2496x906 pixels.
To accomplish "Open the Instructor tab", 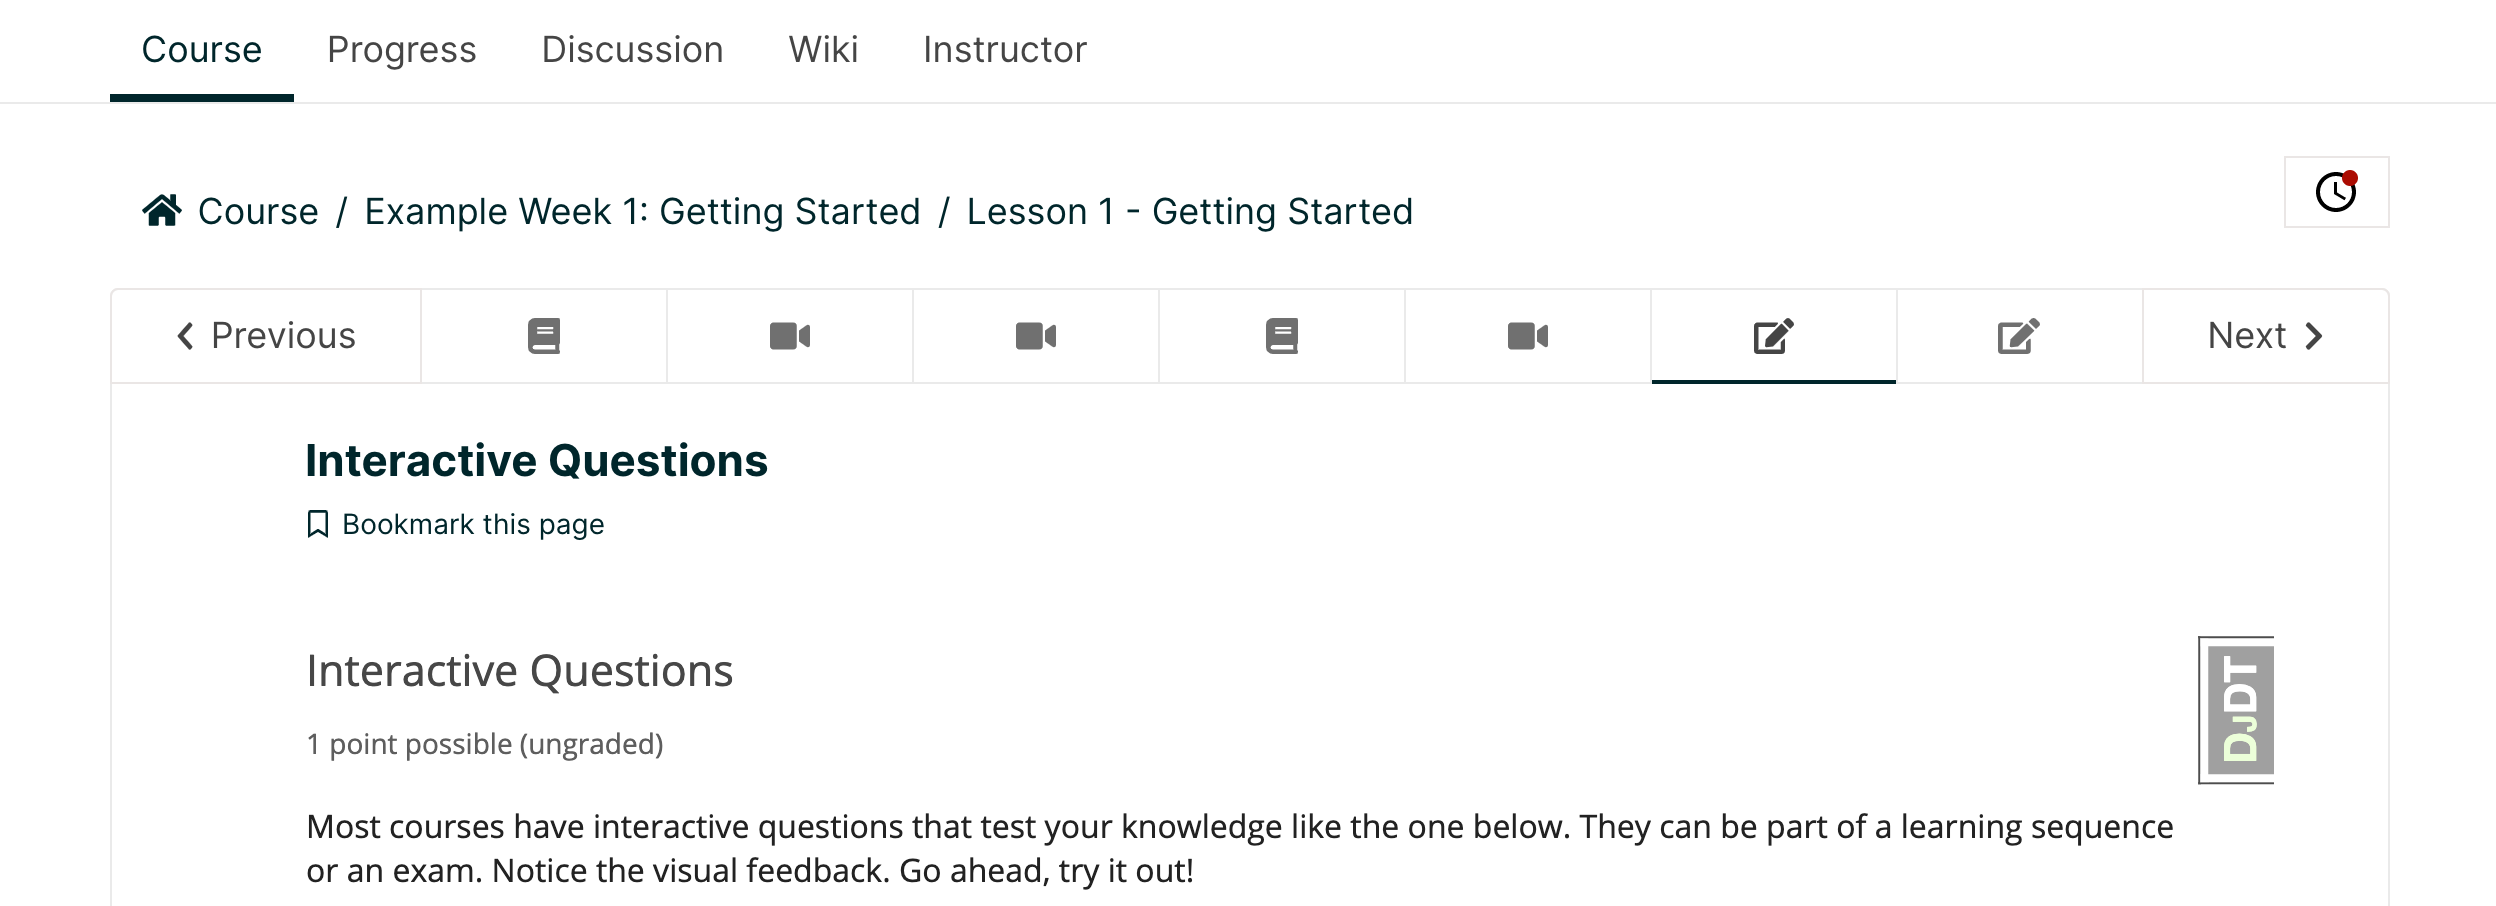I will (x=1005, y=50).
